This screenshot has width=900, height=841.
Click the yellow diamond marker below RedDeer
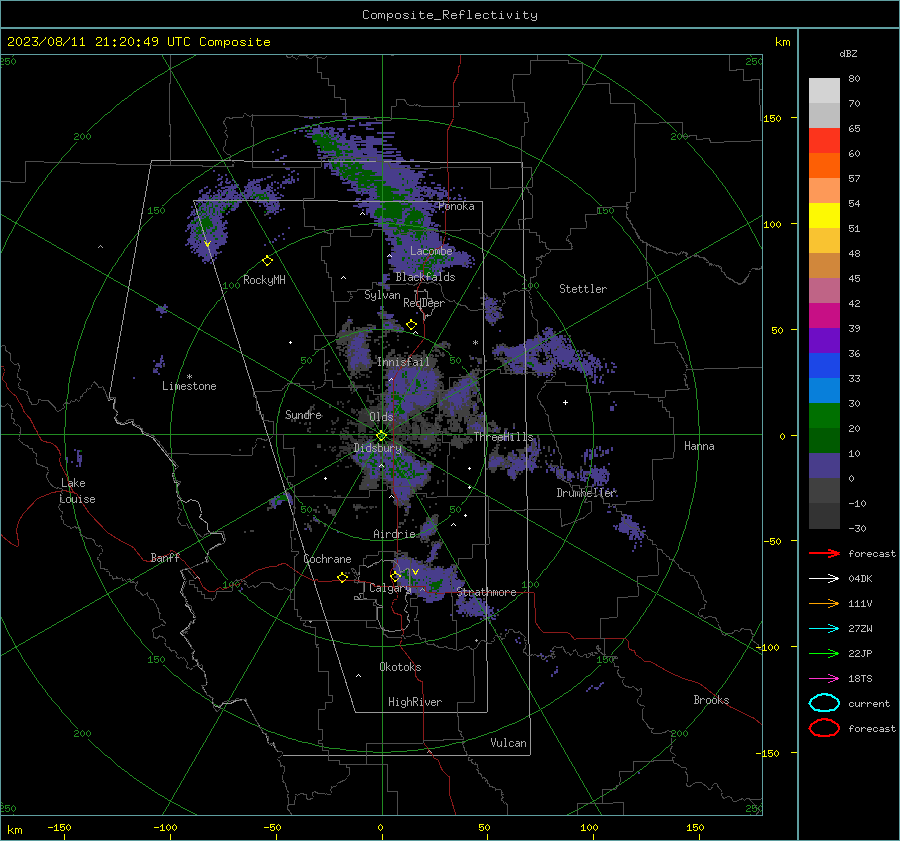411,325
